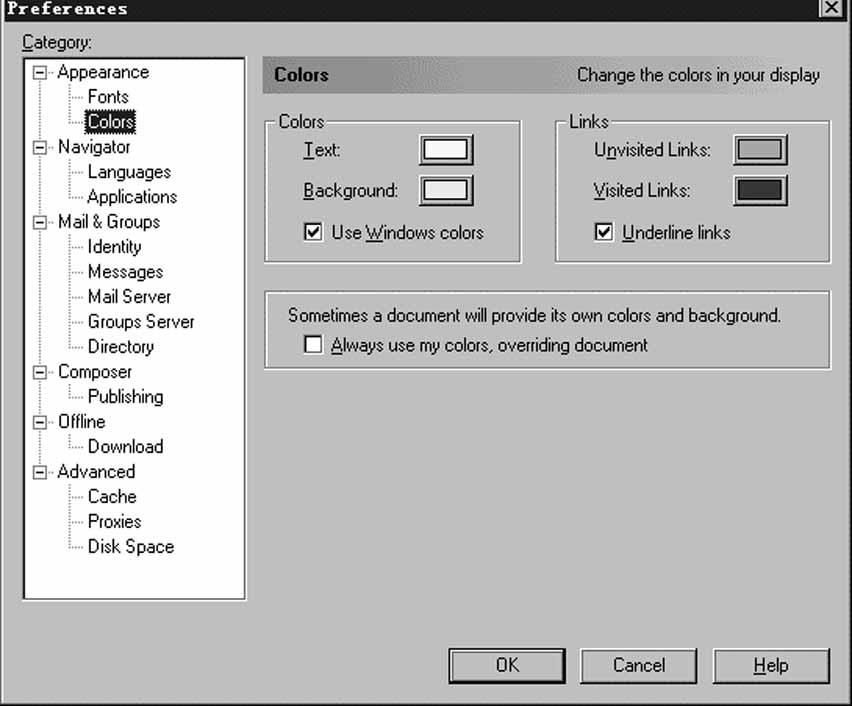
Task: Uncheck Underline links
Action: [604, 233]
